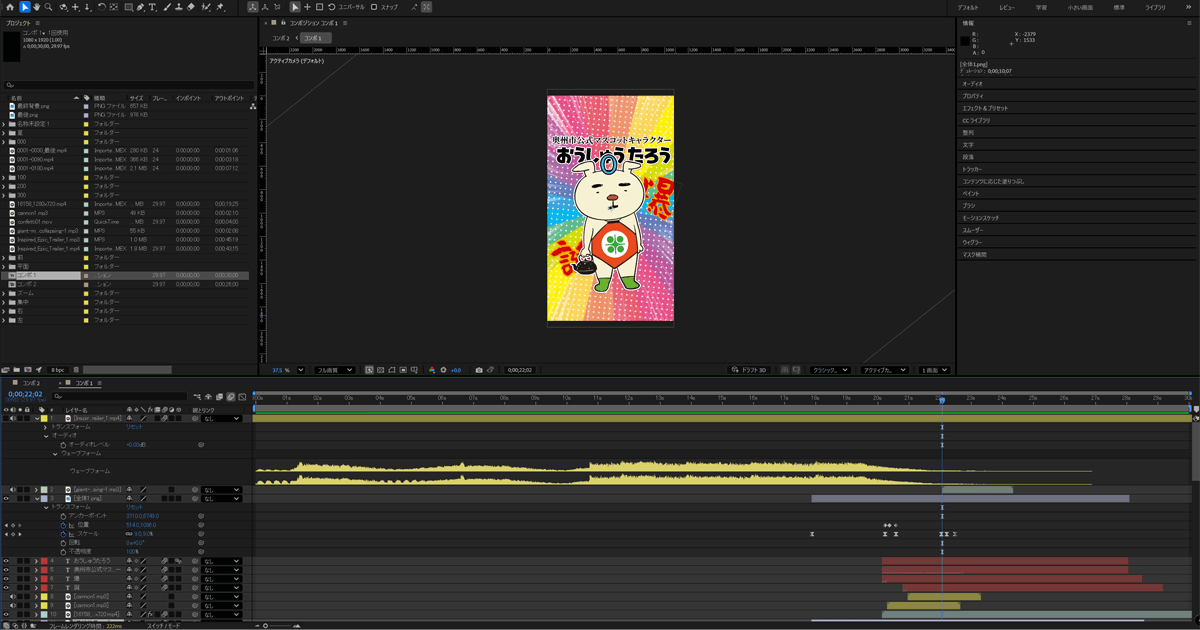Viewport: 1200px width, 630px height.
Task: Select the Zoom magnifier tool
Action: click(50, 7)
